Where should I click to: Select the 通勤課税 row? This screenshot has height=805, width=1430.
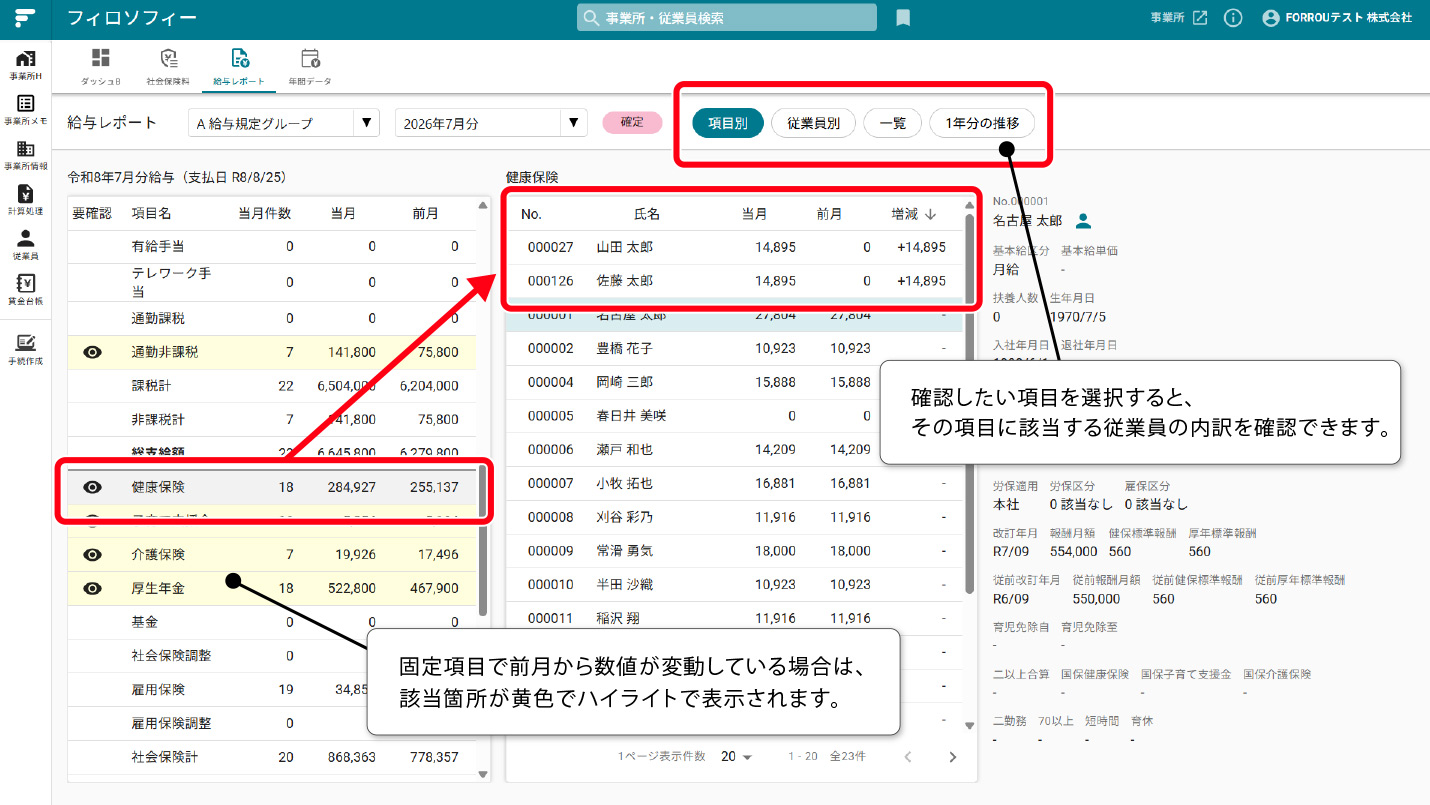[272, 318]
